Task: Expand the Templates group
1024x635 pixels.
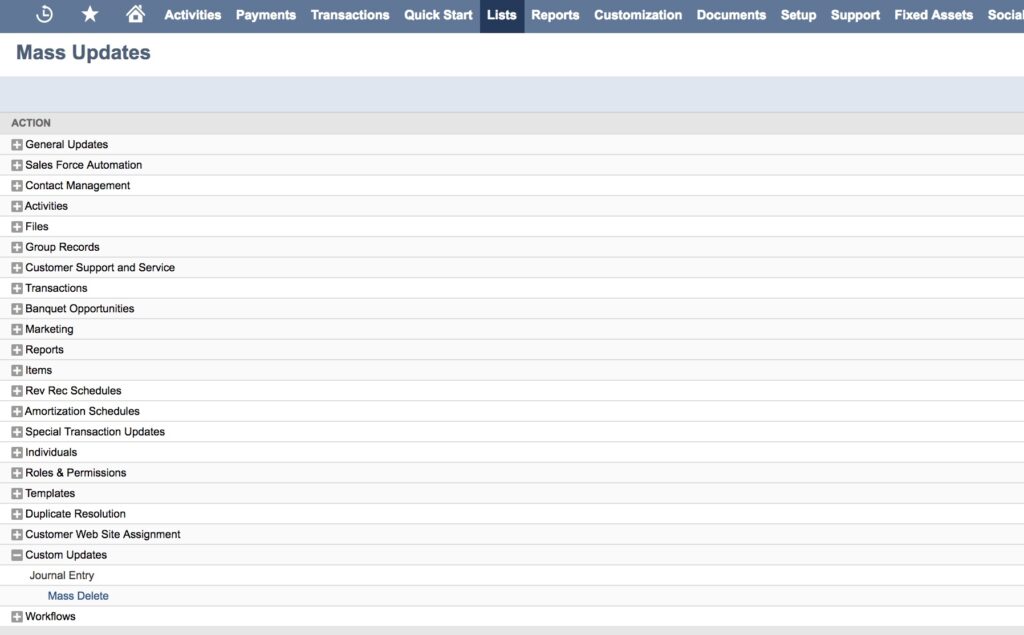Action: (x=17, y=493)
